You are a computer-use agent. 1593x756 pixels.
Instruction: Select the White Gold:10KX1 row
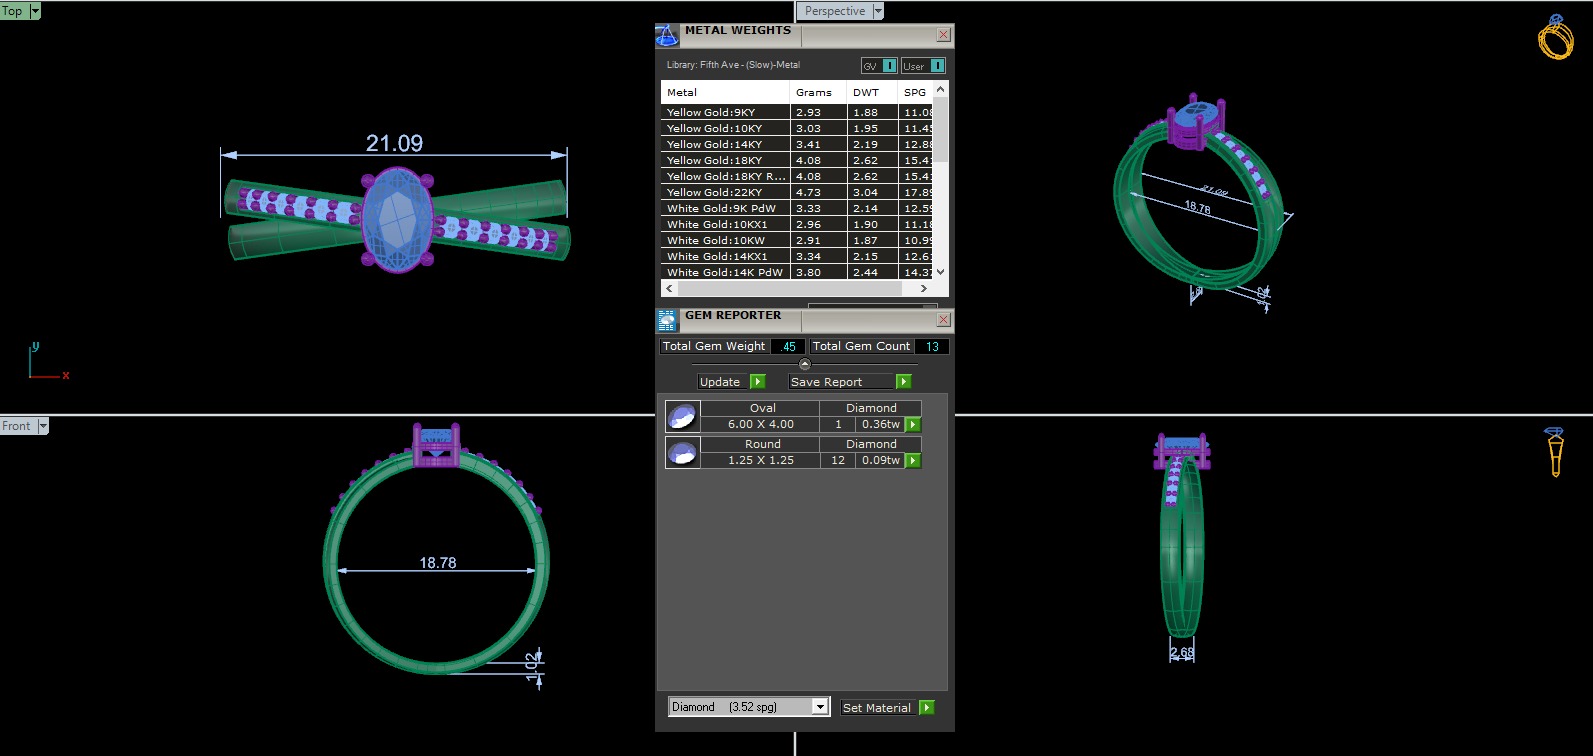(x=797, y=224)
